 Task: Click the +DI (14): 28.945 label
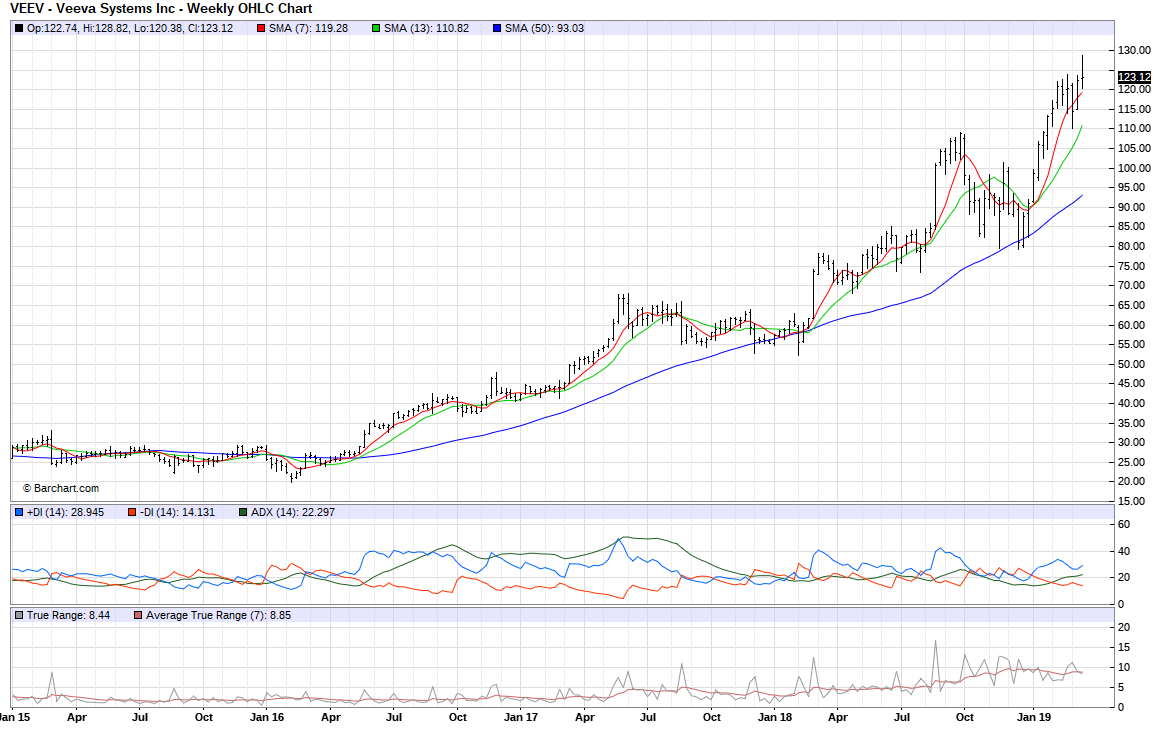[x=66, y=512]
